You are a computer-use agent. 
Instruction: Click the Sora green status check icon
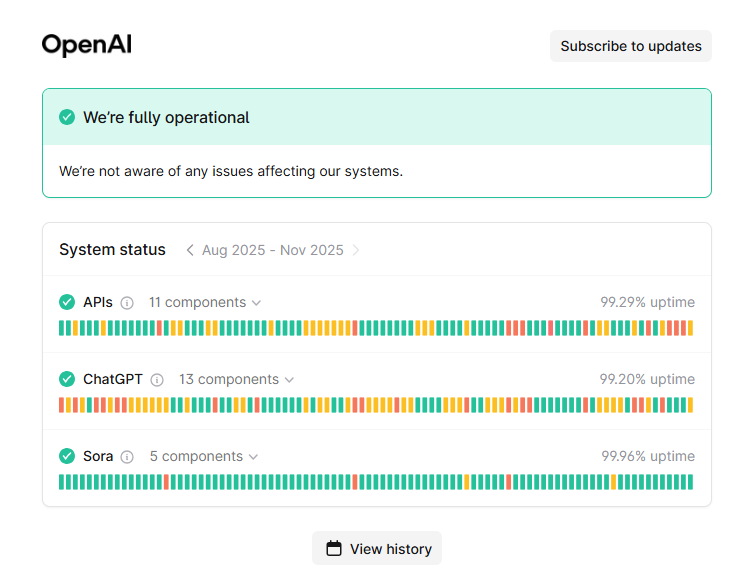[x=67, y=456]
